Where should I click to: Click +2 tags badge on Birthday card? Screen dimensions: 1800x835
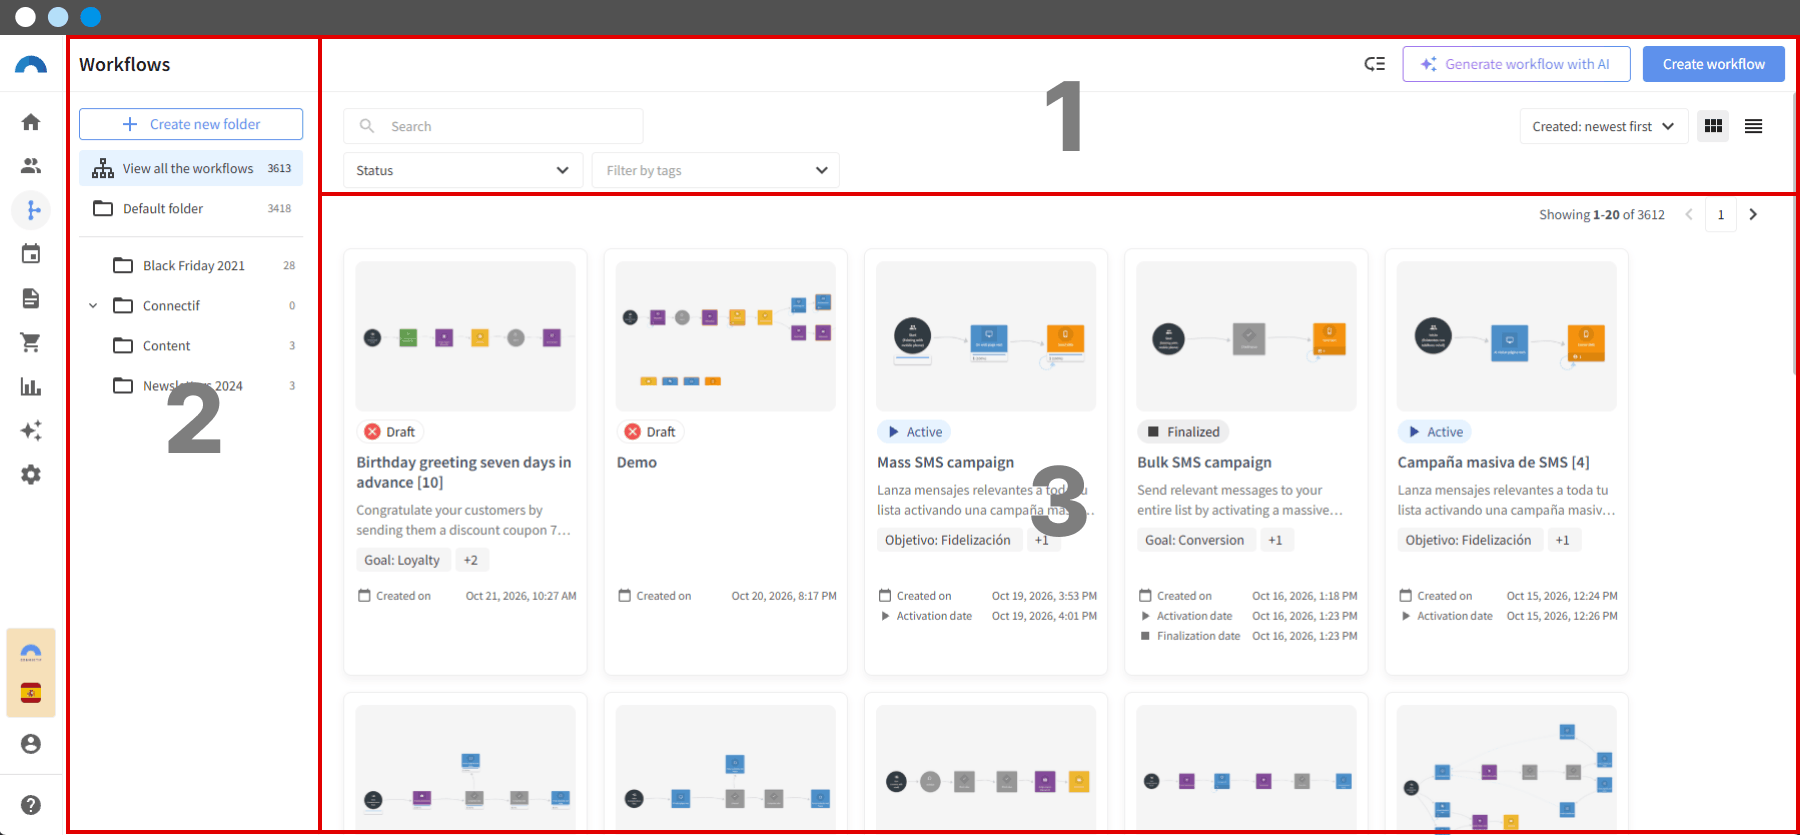pyautogui.click(x=471, y=560)
